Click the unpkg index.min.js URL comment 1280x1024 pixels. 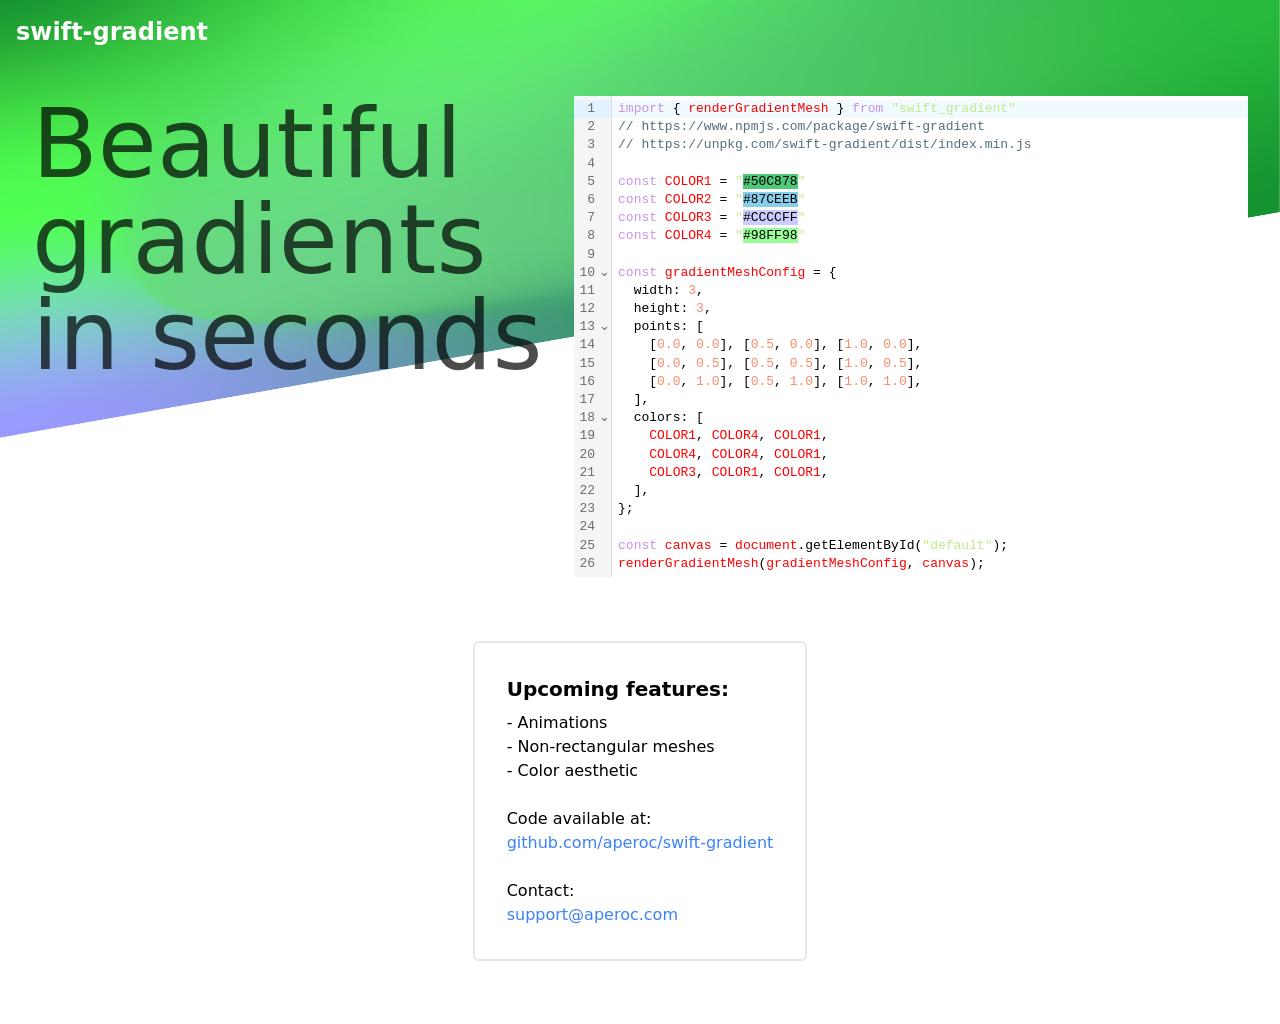[824, 144]
